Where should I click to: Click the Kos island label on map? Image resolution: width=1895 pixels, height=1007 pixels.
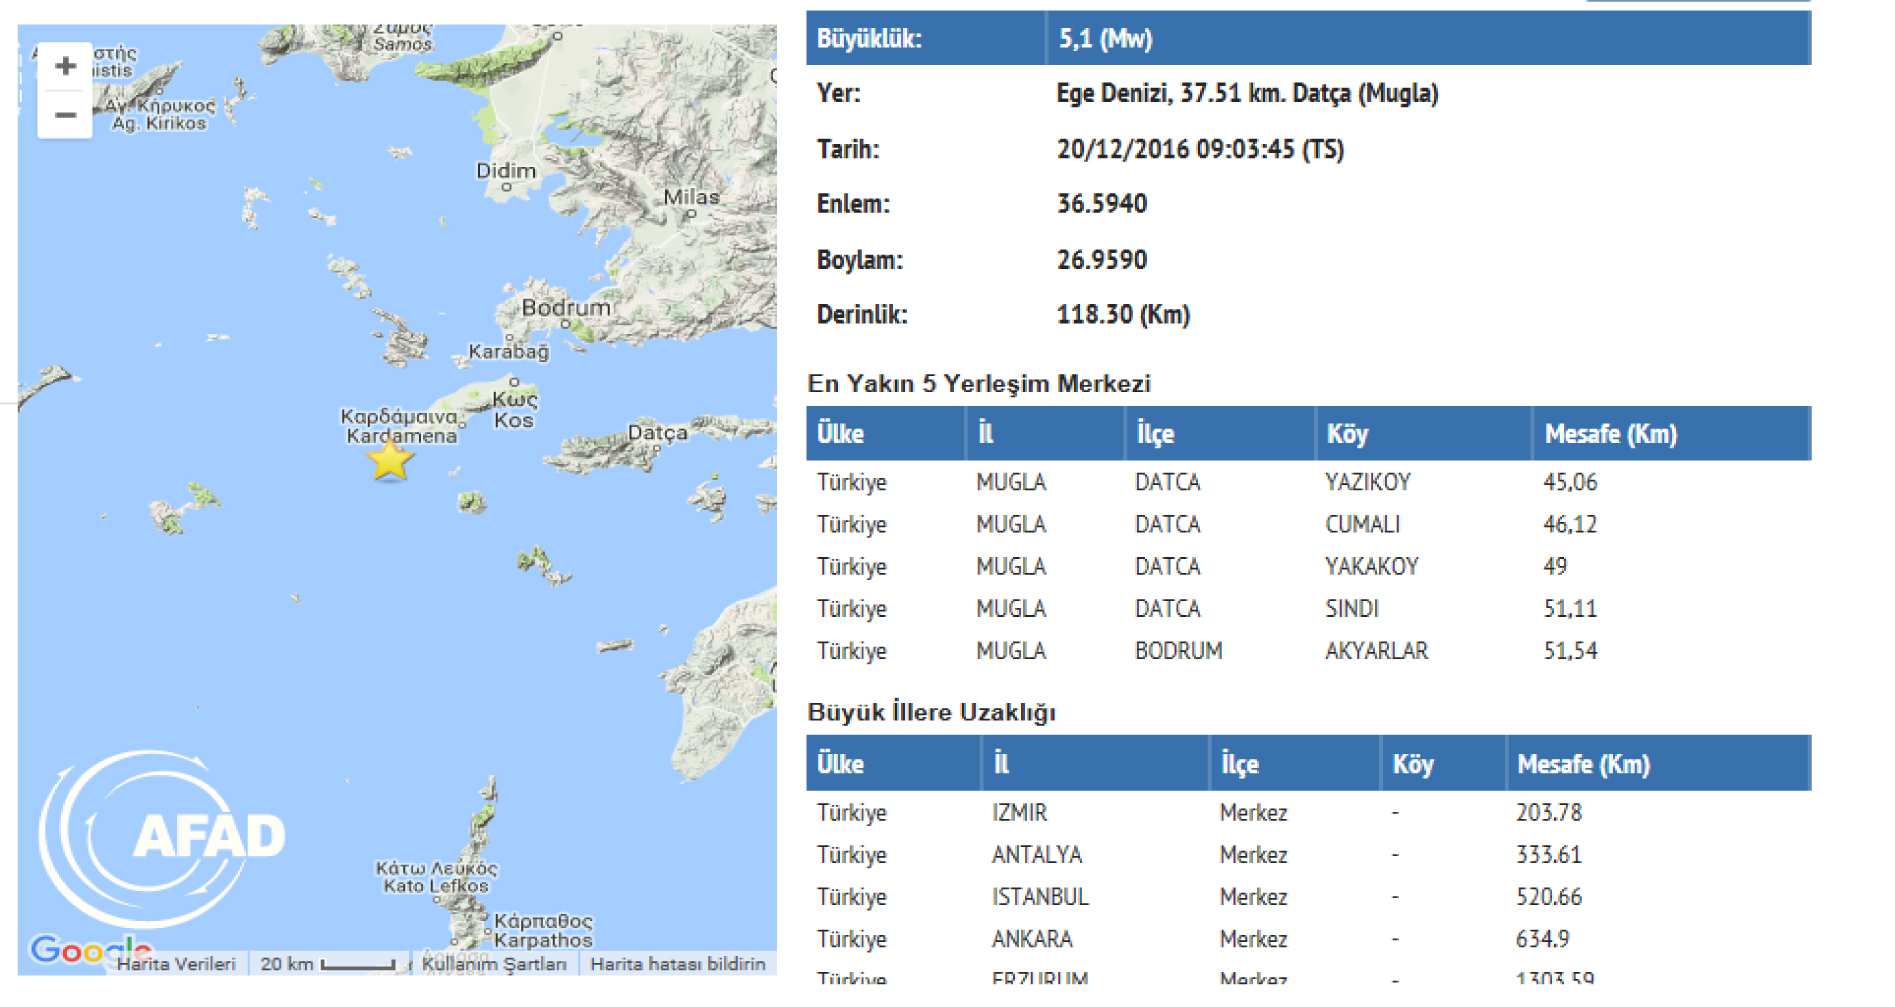514,421
